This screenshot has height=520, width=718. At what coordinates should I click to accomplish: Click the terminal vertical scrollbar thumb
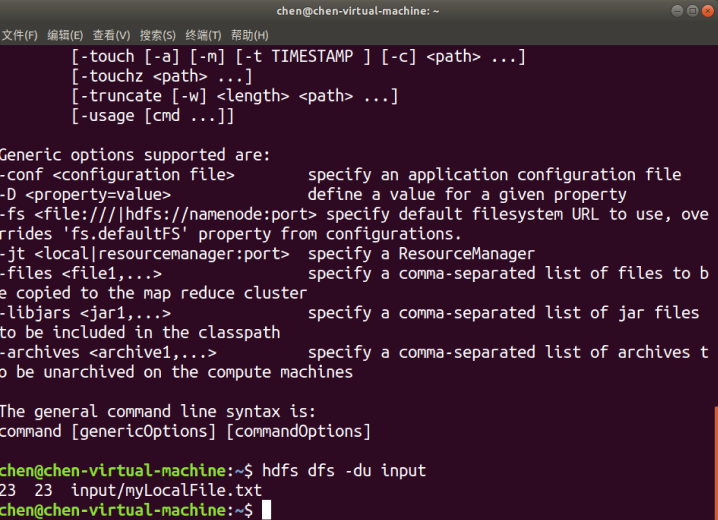pos(714,460)
